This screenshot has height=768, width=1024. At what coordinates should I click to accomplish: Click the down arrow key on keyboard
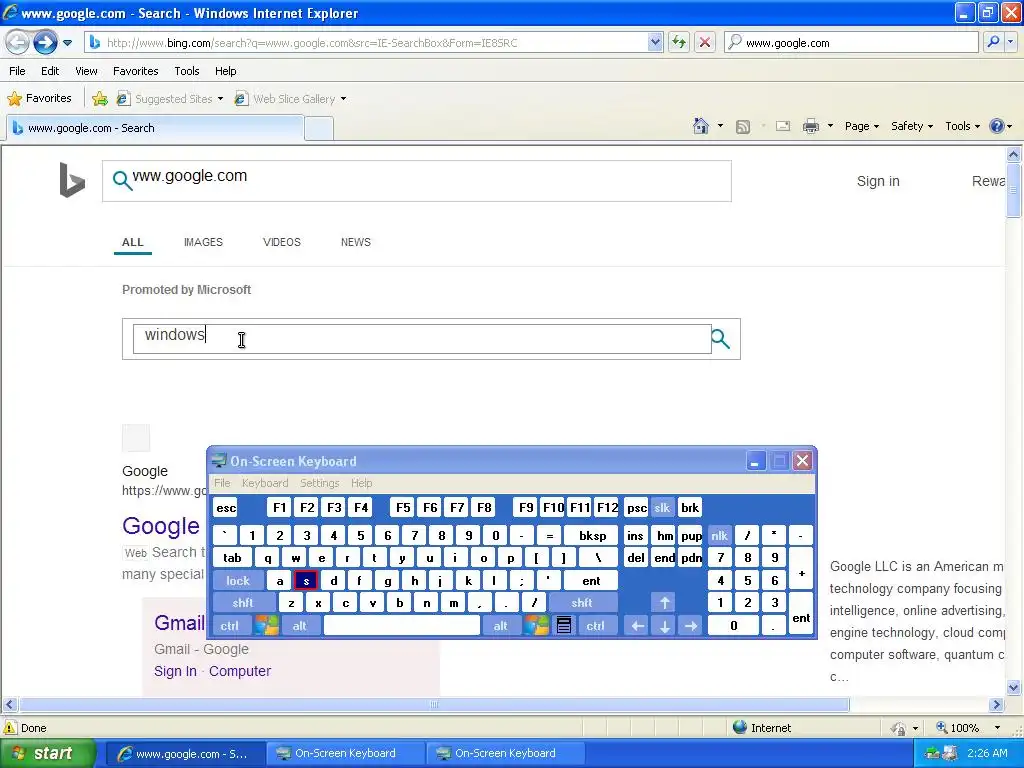[665, 626]
